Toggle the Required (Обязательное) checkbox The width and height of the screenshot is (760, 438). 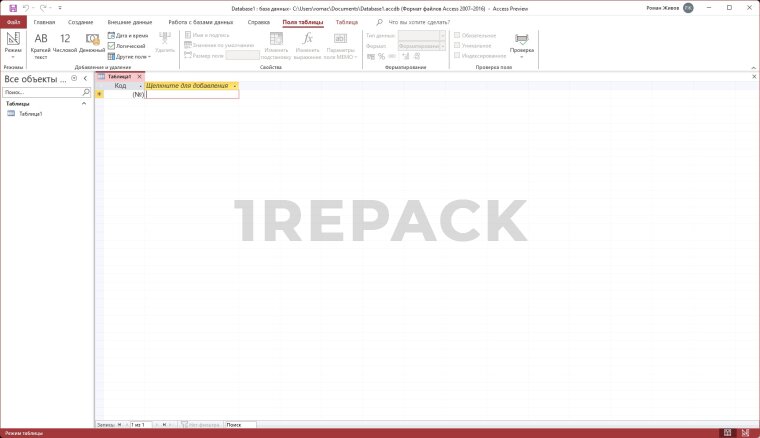458,35
